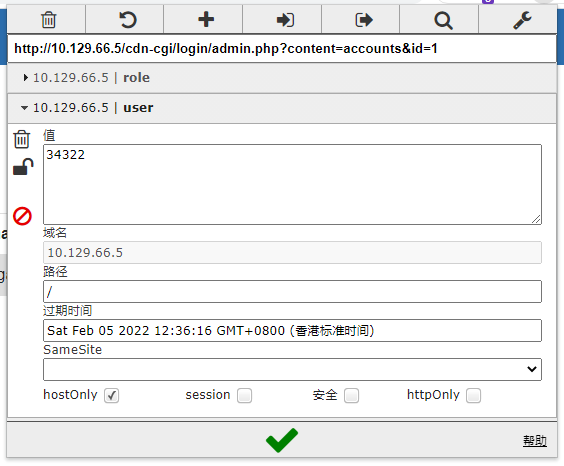The image size is (564, 466).
Task: Enable the session checkbox
Action: pyautogui.click(x=245, y=396)
